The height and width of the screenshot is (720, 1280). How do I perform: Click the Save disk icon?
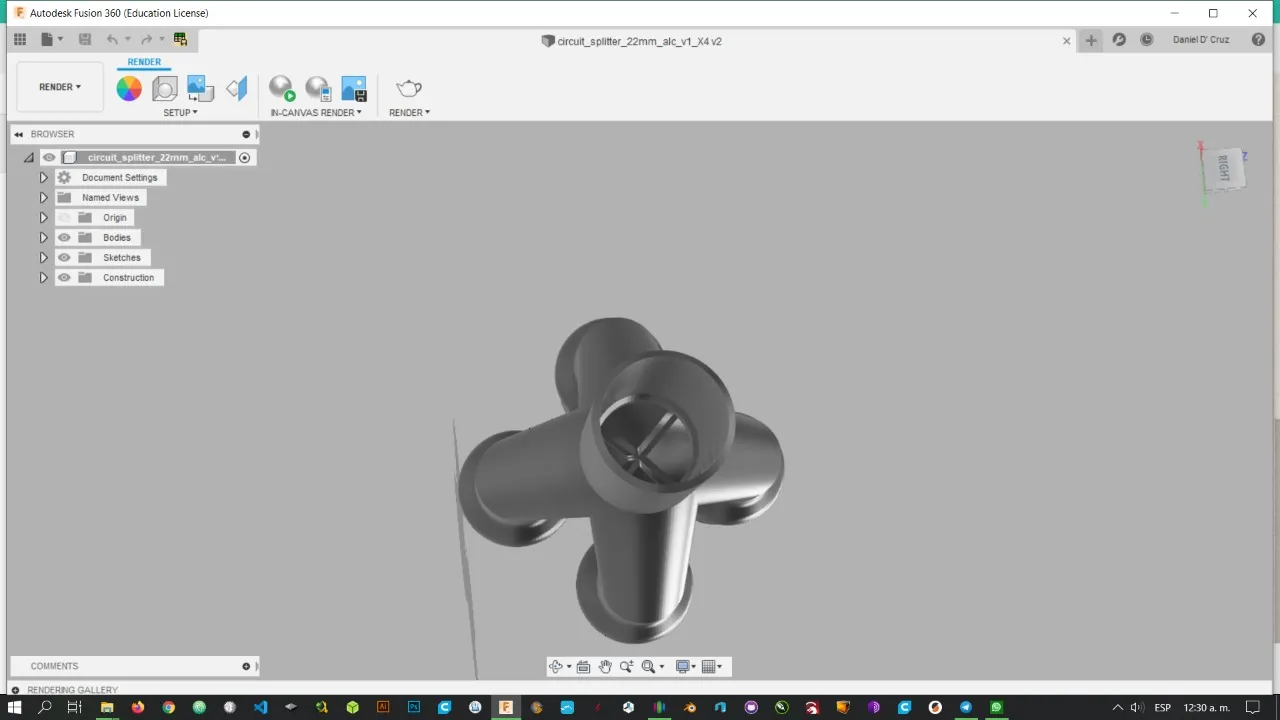tap(85, 40)
